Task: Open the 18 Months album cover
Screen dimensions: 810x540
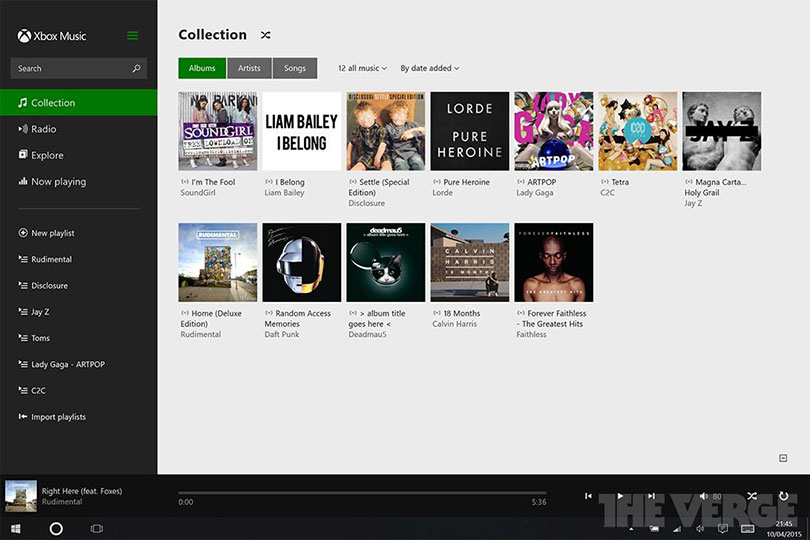Action: 470,263
